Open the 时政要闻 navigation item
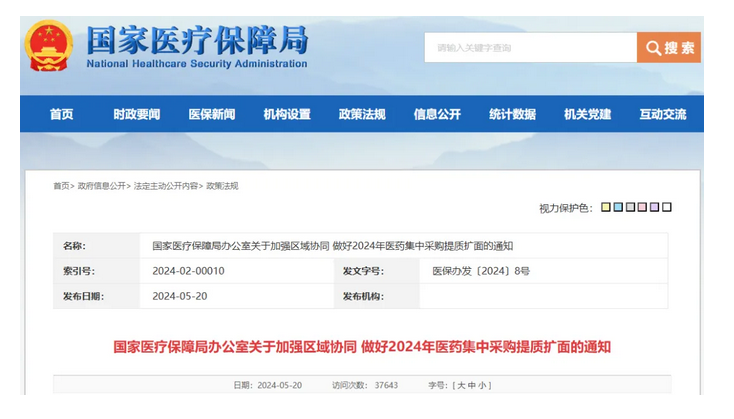 coord(137,114)
